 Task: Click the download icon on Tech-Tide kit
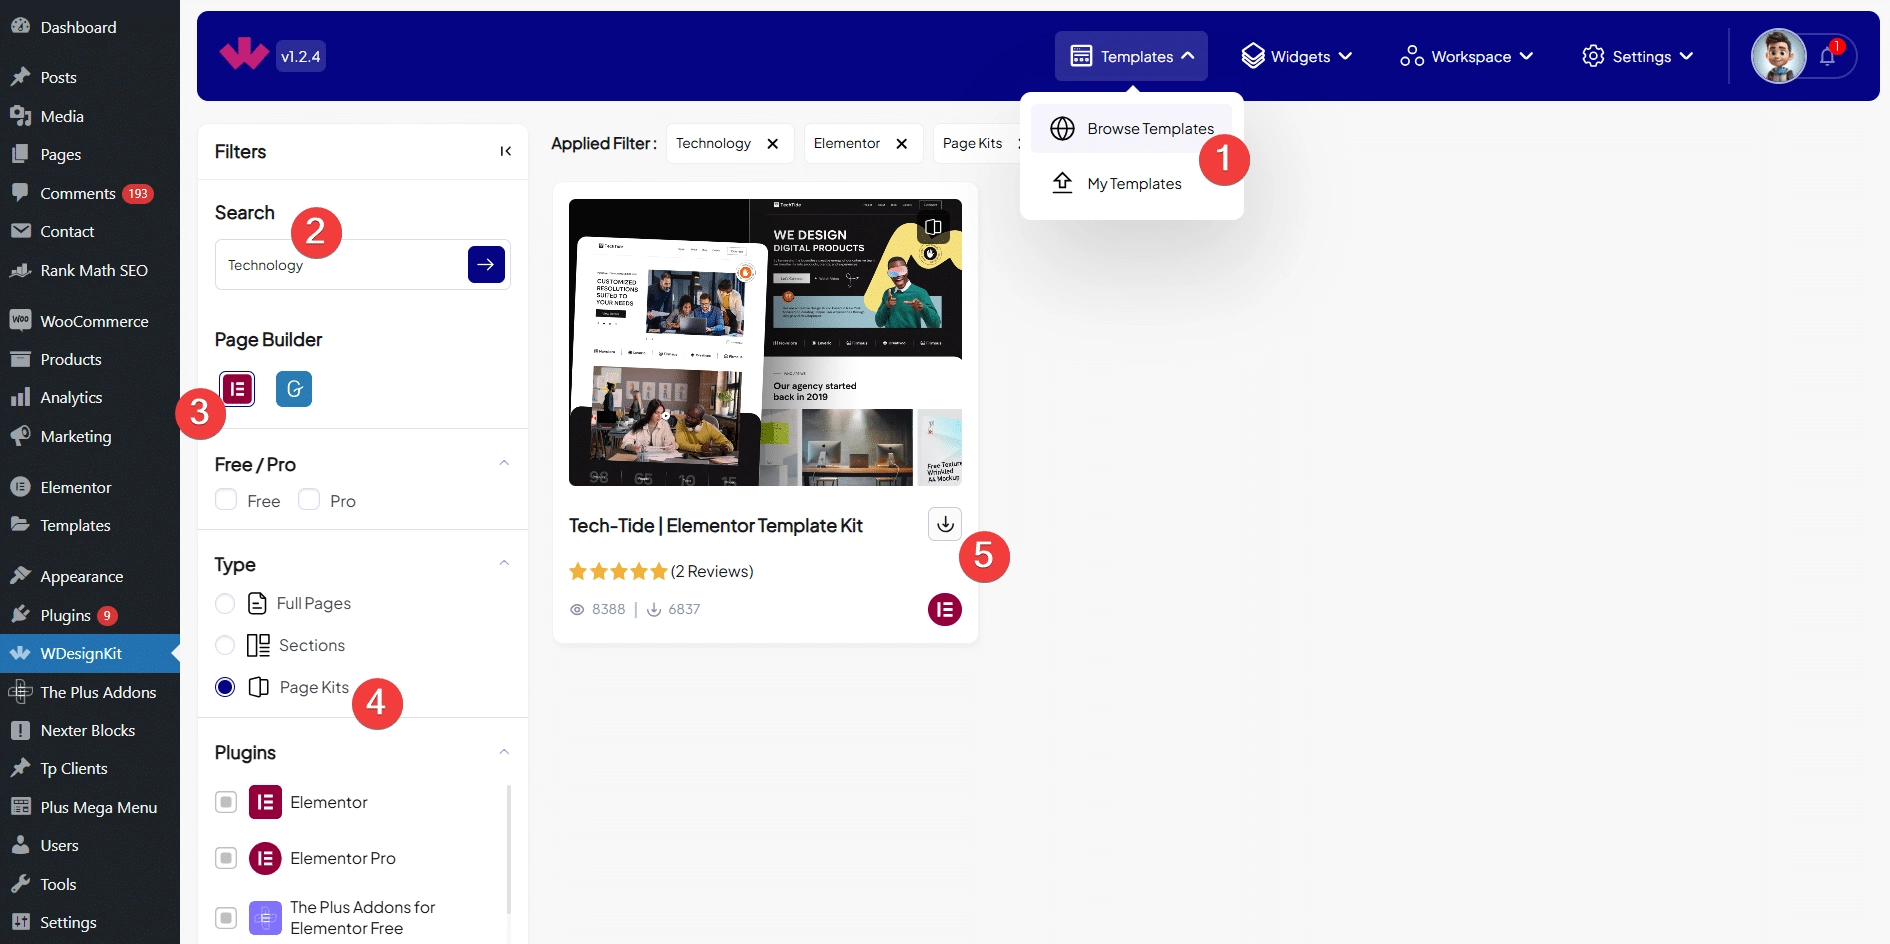(945, 524)
